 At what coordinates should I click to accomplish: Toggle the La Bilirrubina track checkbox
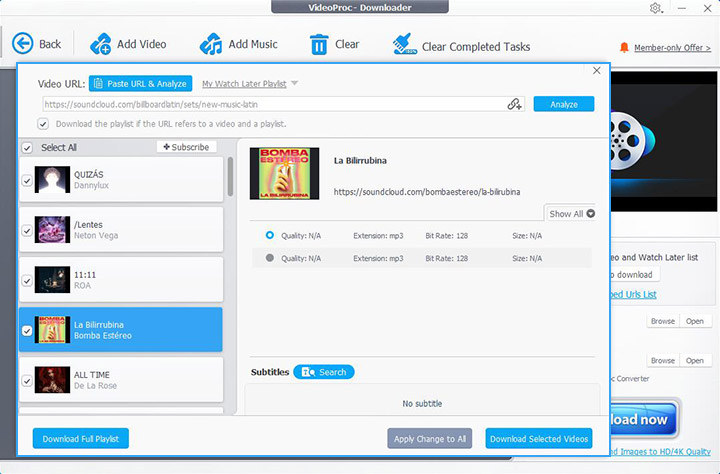(27, 331)
